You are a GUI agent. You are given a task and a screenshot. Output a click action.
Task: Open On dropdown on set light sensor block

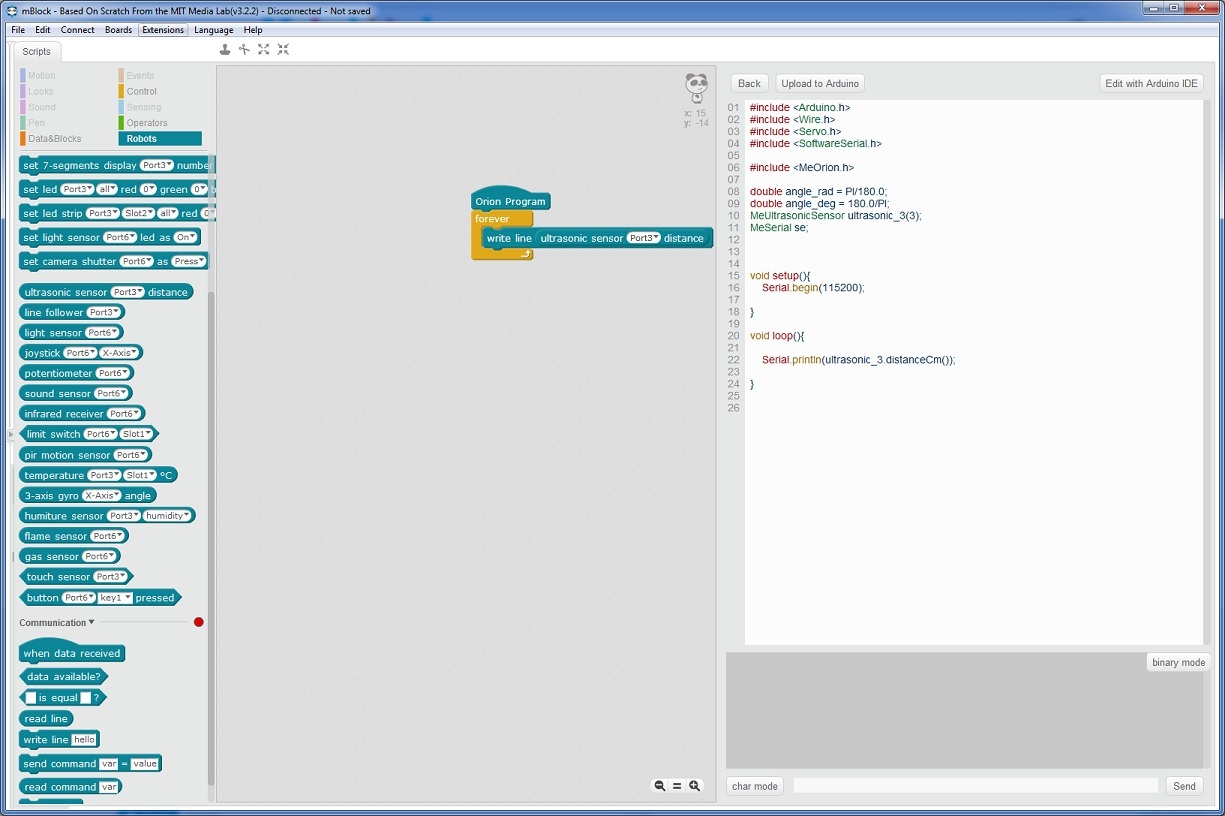point(186,238)
